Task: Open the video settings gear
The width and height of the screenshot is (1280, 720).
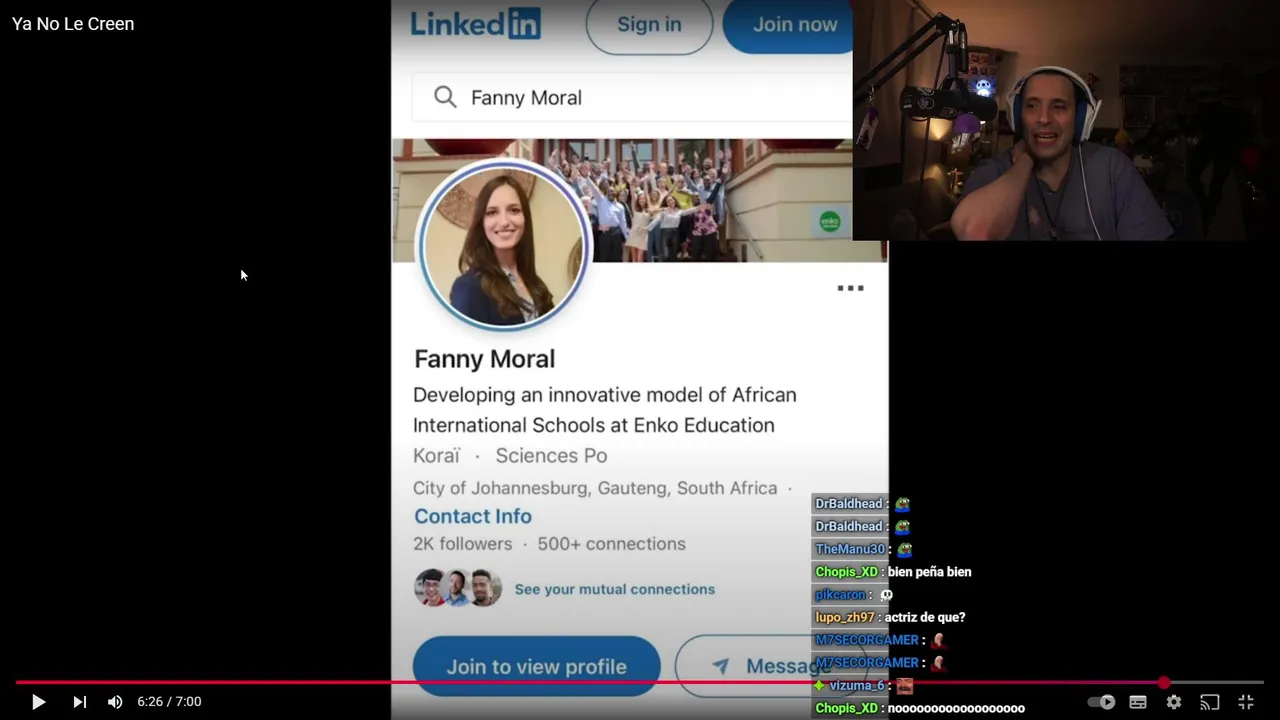Action: tap(1174, 702)
